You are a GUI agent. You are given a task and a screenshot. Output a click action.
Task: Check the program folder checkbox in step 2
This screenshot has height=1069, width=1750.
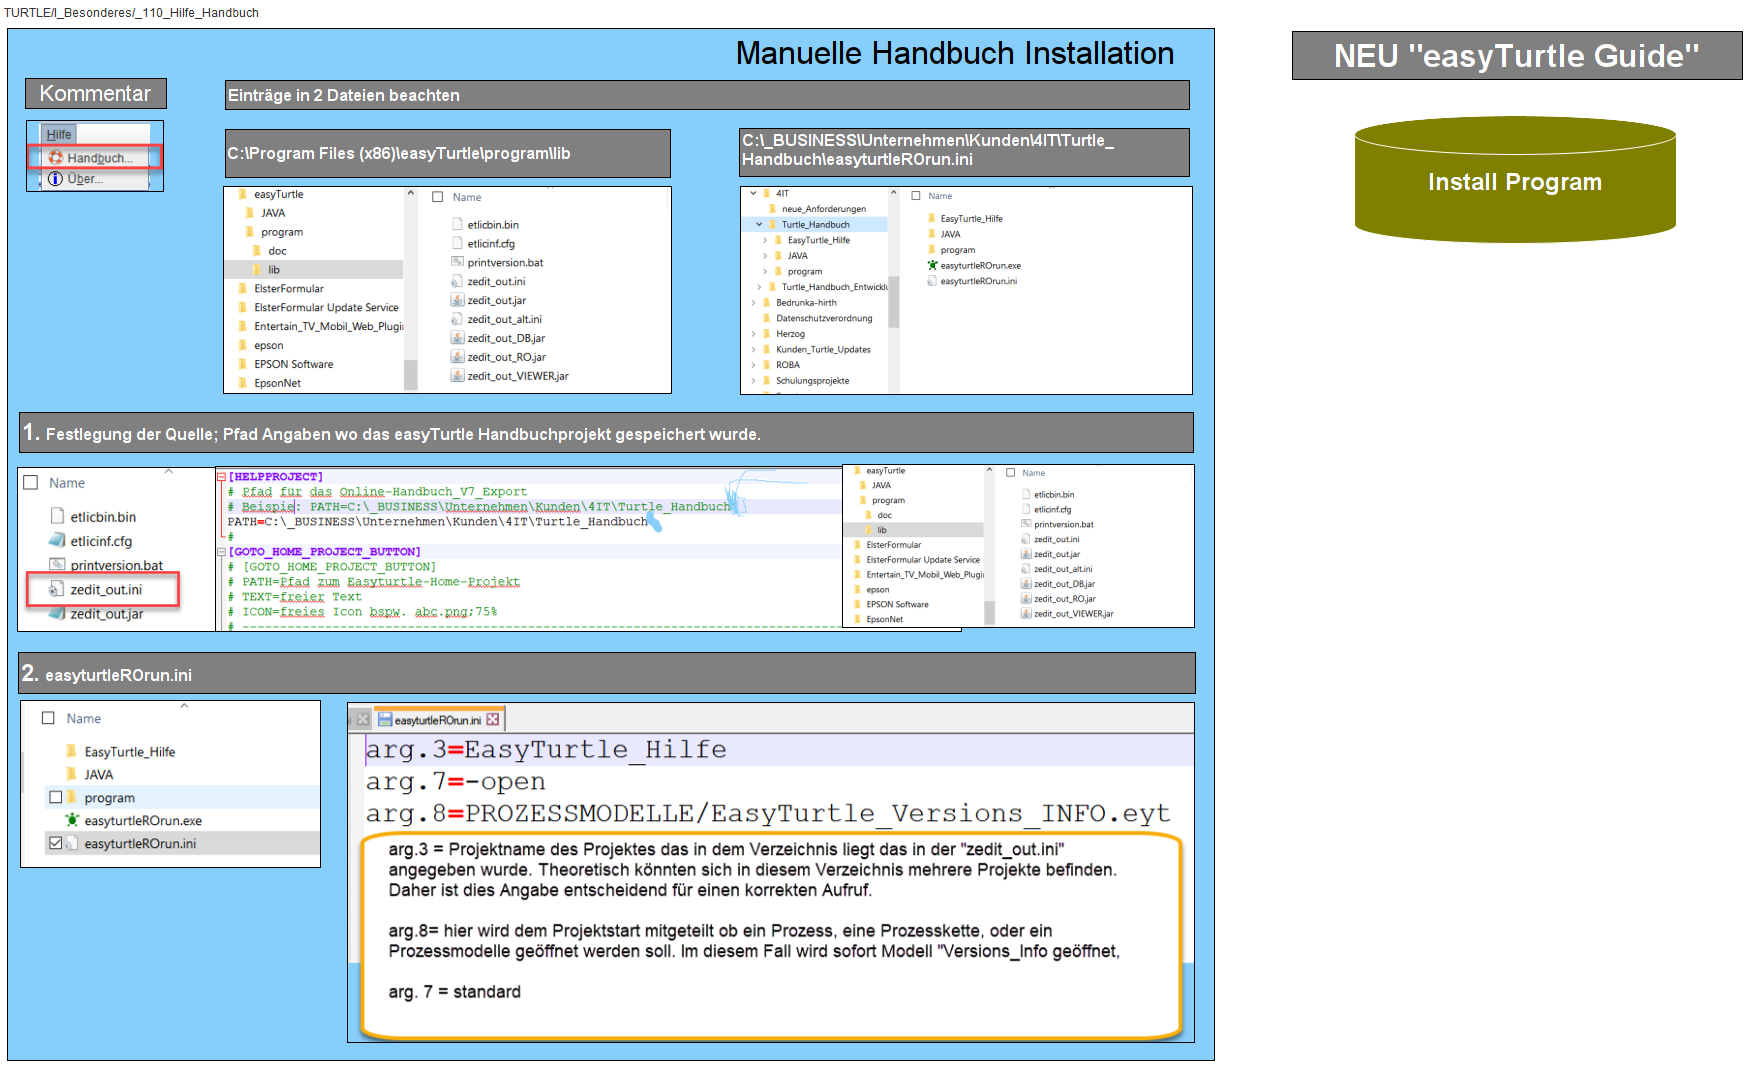[x=56, y=797]
